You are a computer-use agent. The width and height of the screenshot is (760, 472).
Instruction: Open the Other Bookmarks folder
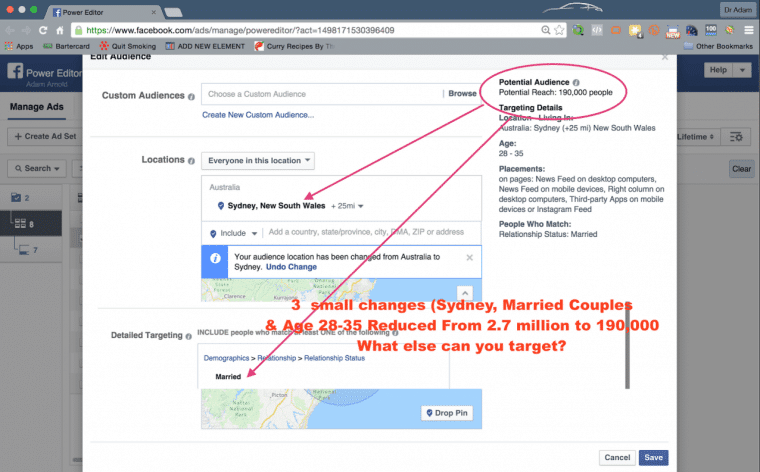click(x=718, y=46)
